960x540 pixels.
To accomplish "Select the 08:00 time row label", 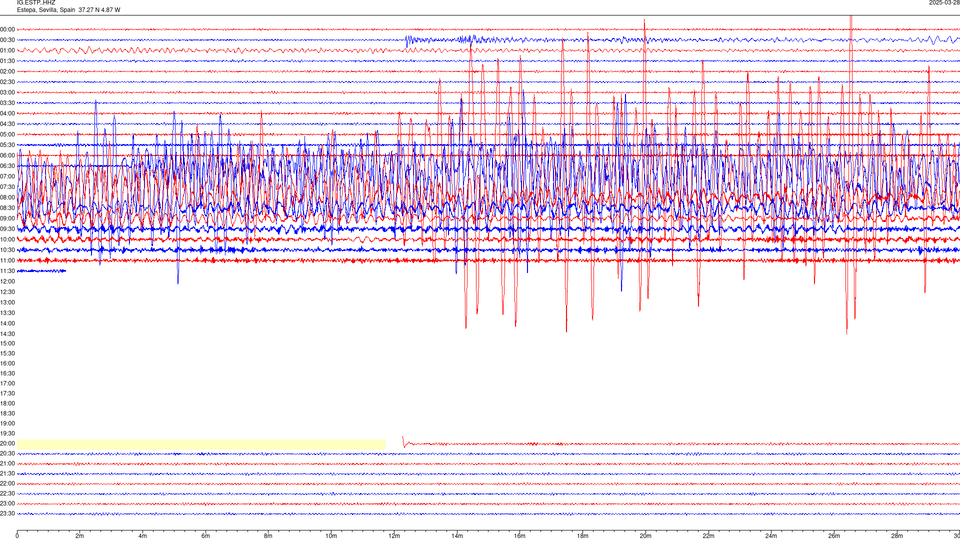I will click(7, 197).
